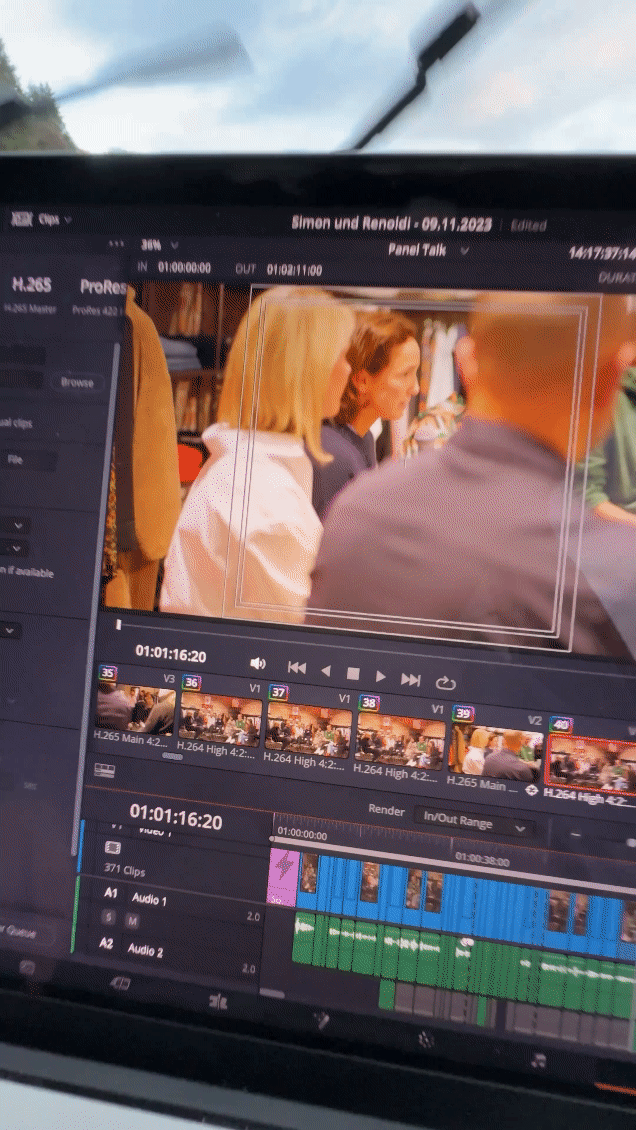
Task: Click the 01:00:38:00 ruler mark
Action: tap(482, 860)
